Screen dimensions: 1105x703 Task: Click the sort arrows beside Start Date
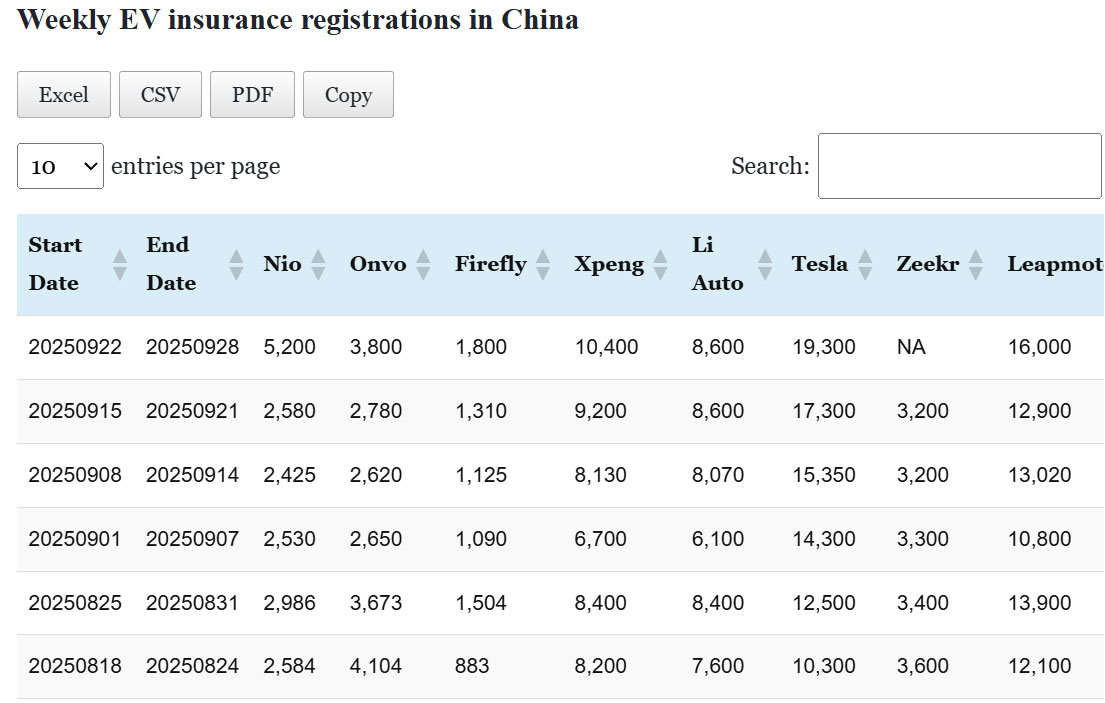point(120,265)
